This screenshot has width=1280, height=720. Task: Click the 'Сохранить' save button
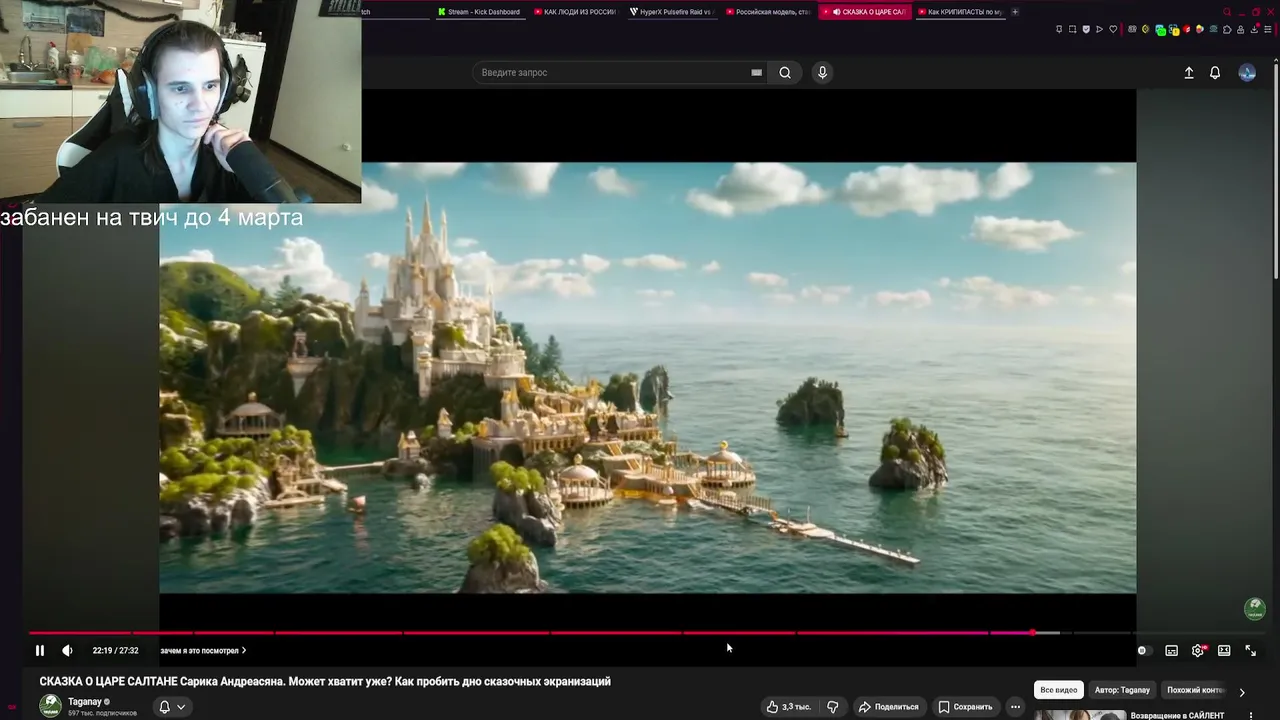[965, 707]
